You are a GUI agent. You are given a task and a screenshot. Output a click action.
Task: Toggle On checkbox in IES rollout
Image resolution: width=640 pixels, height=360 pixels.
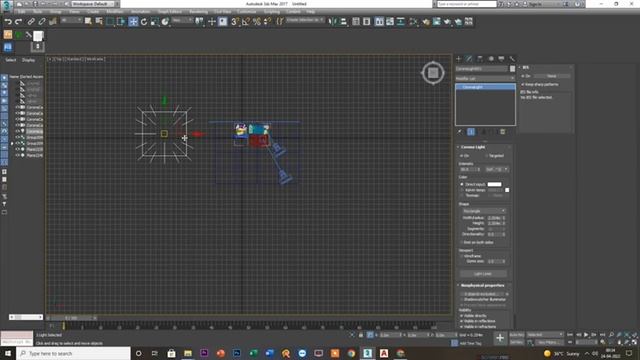tap(523, 76)
